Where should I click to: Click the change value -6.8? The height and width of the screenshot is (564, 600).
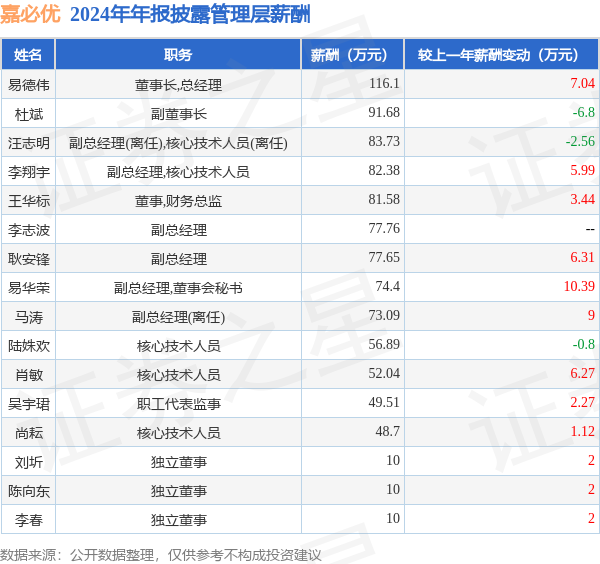click(x=584, y=112)
